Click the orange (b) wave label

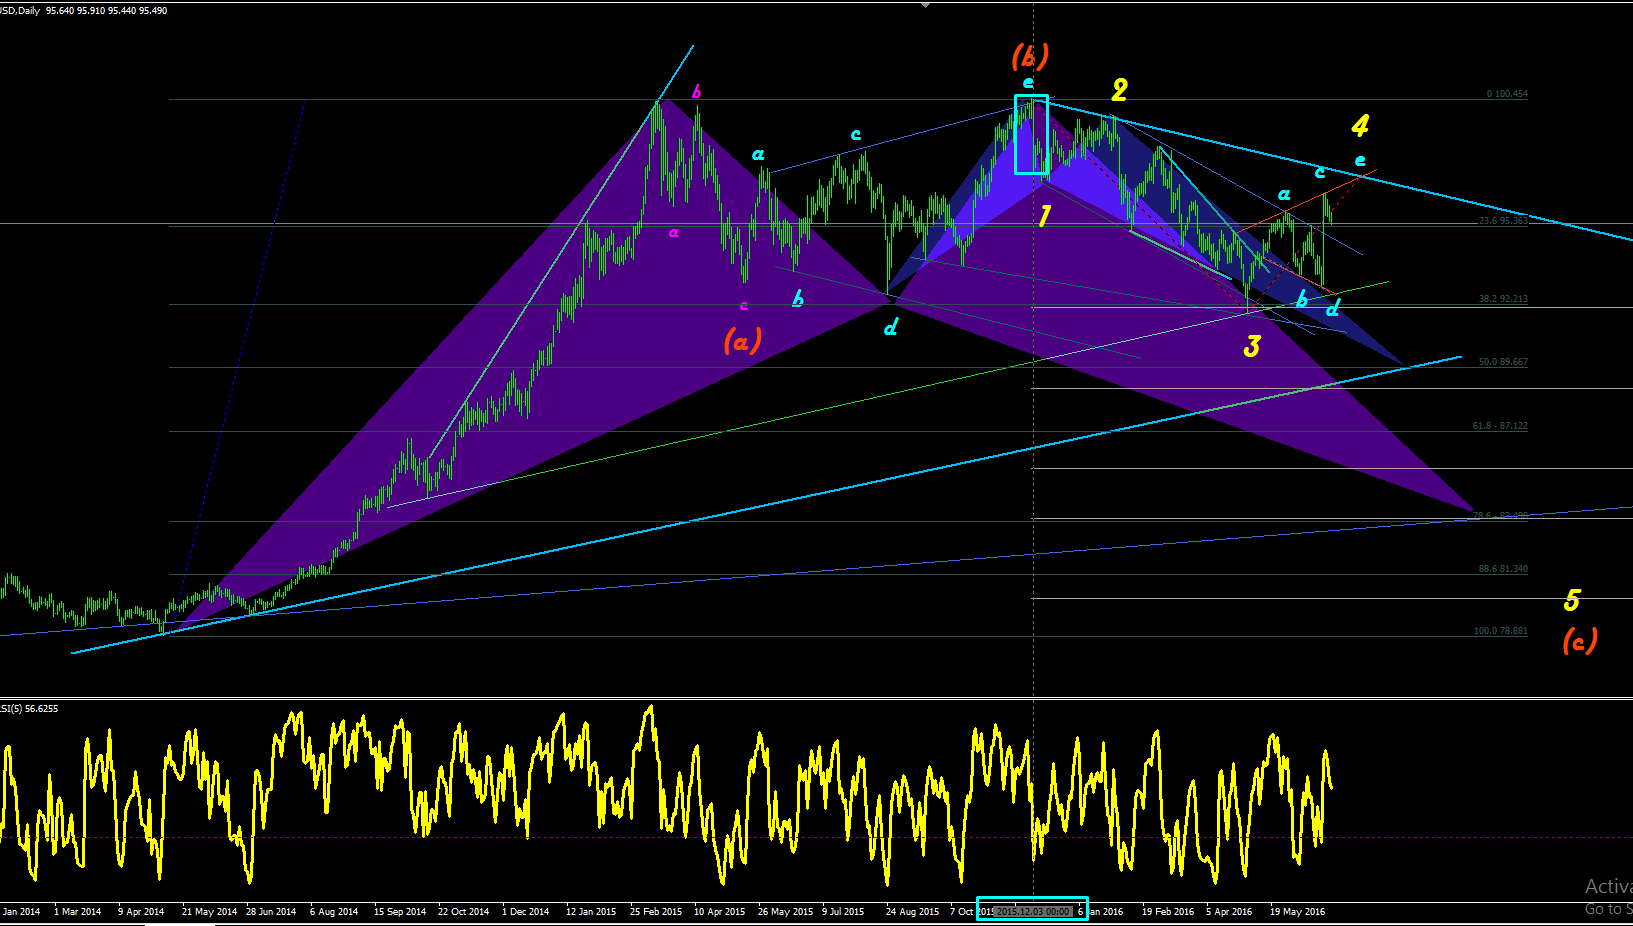[x=1030, y=55]
